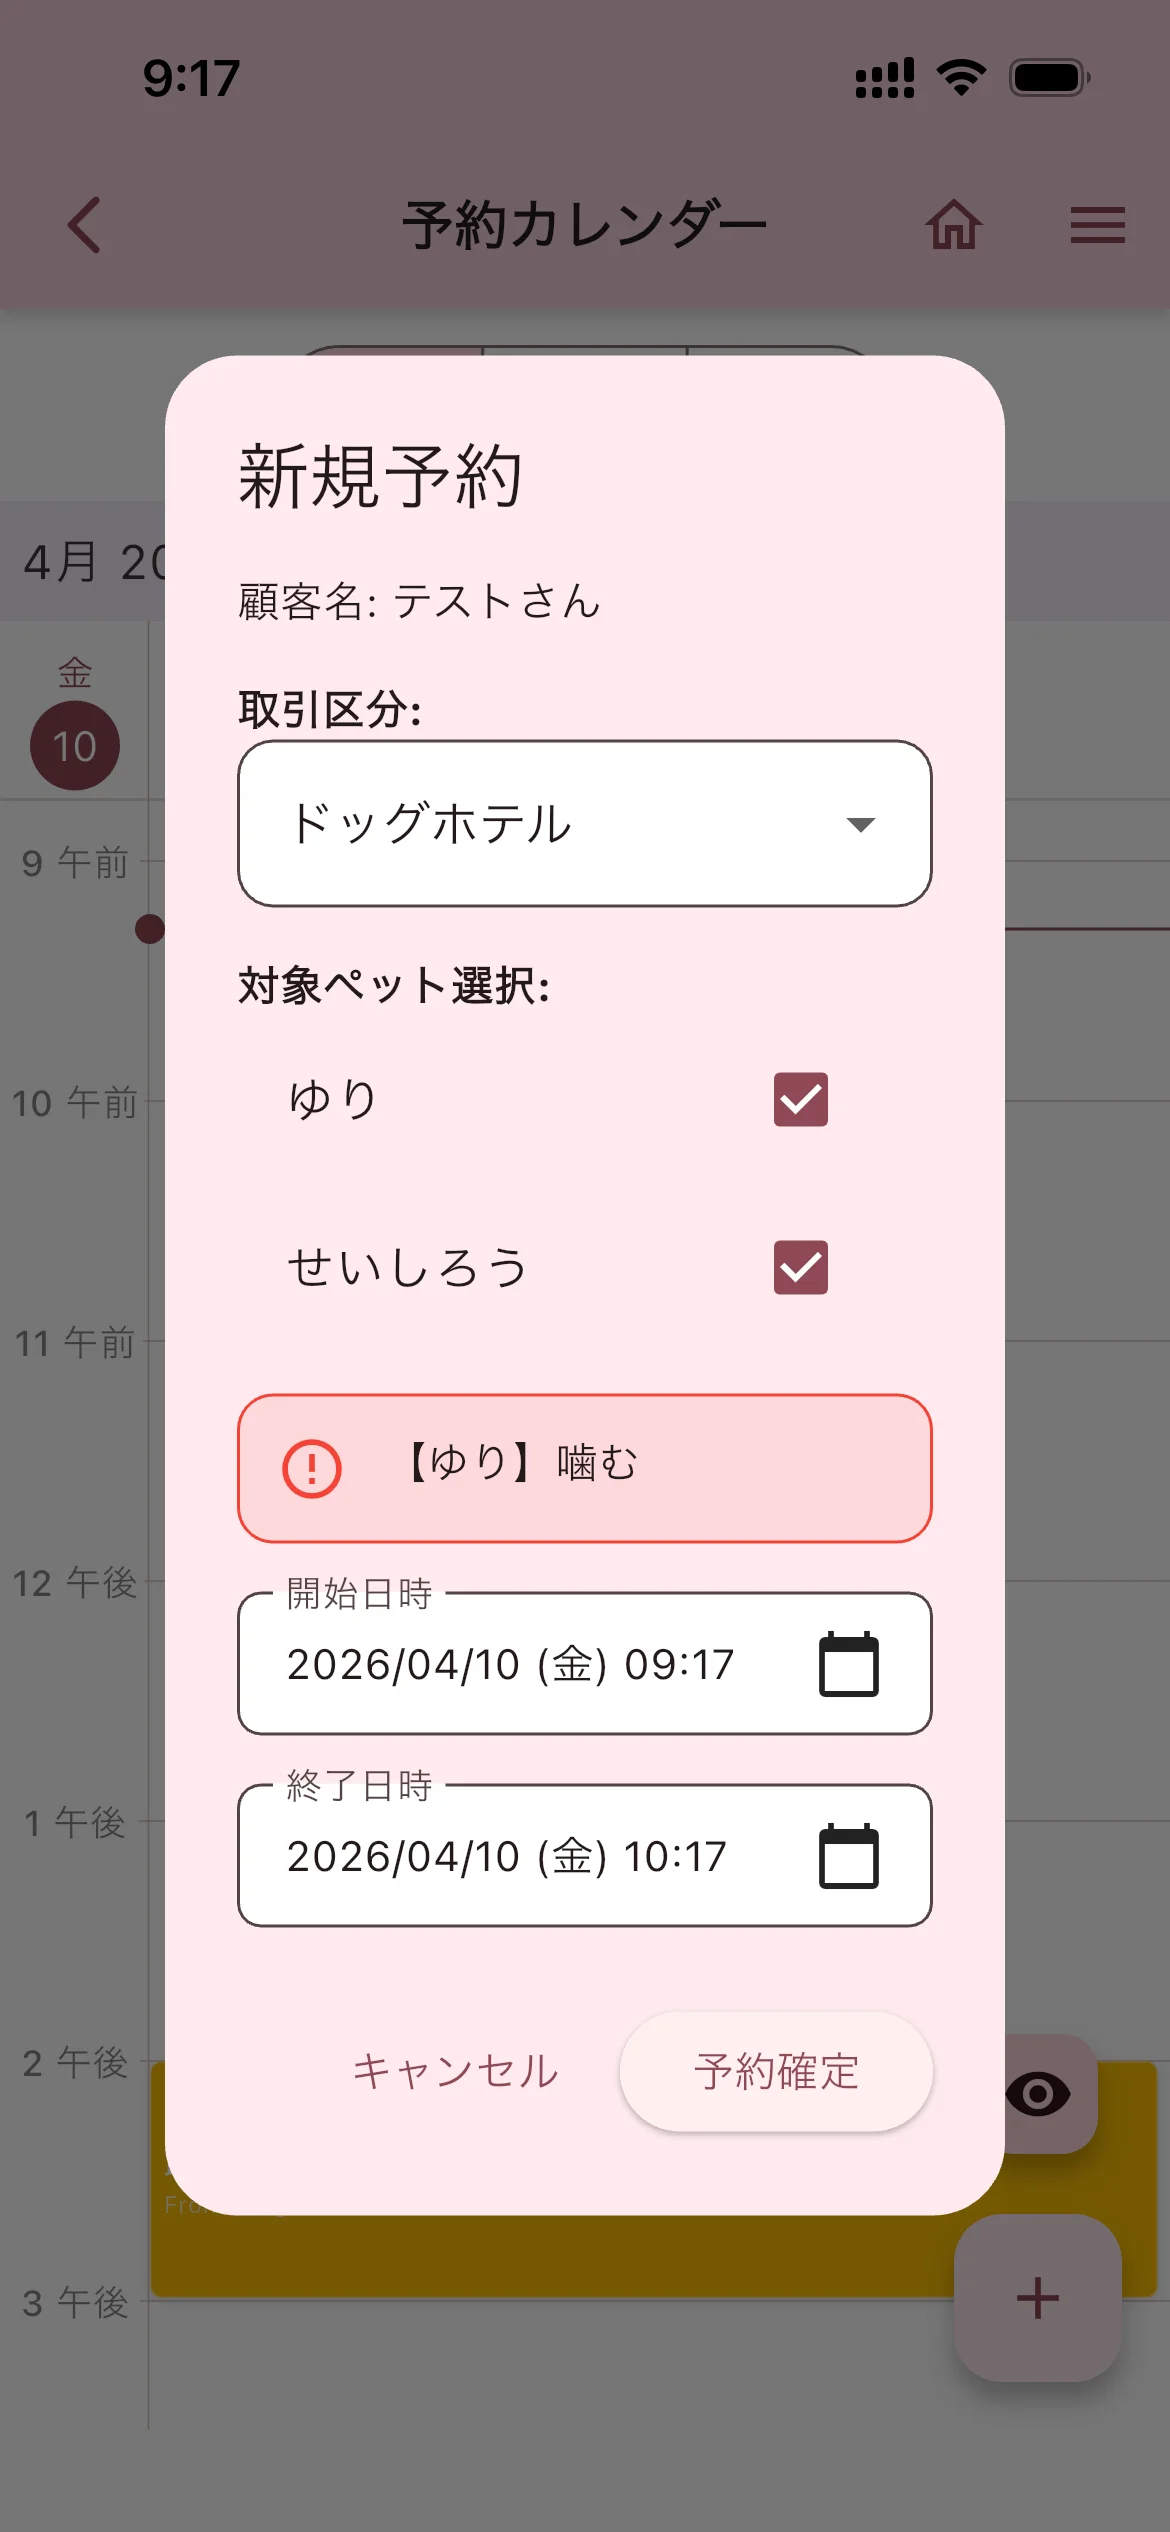1170x2532 pixels.
Task: Tap the plus button to add an entry
Action: [x=1037, y=2295]
